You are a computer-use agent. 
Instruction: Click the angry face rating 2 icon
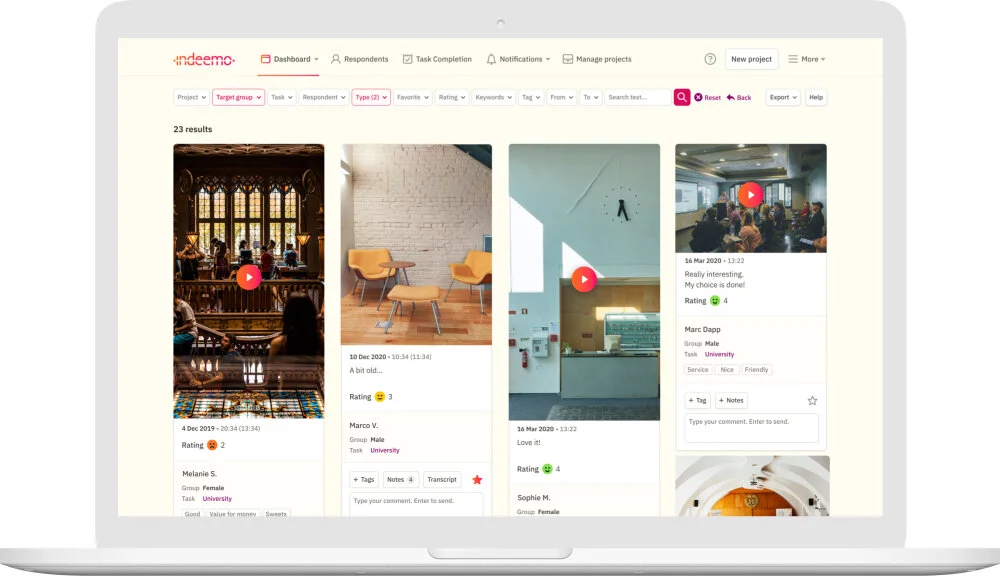212,445
